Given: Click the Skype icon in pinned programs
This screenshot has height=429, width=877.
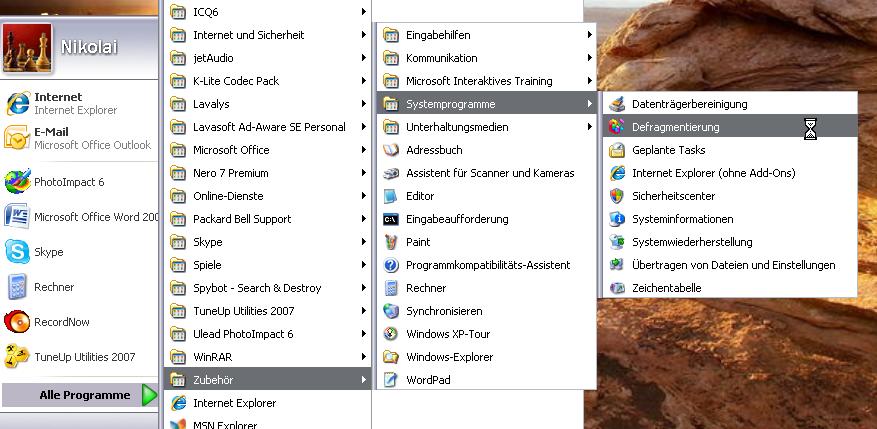Looking at the screenshot, I should 17,252.
